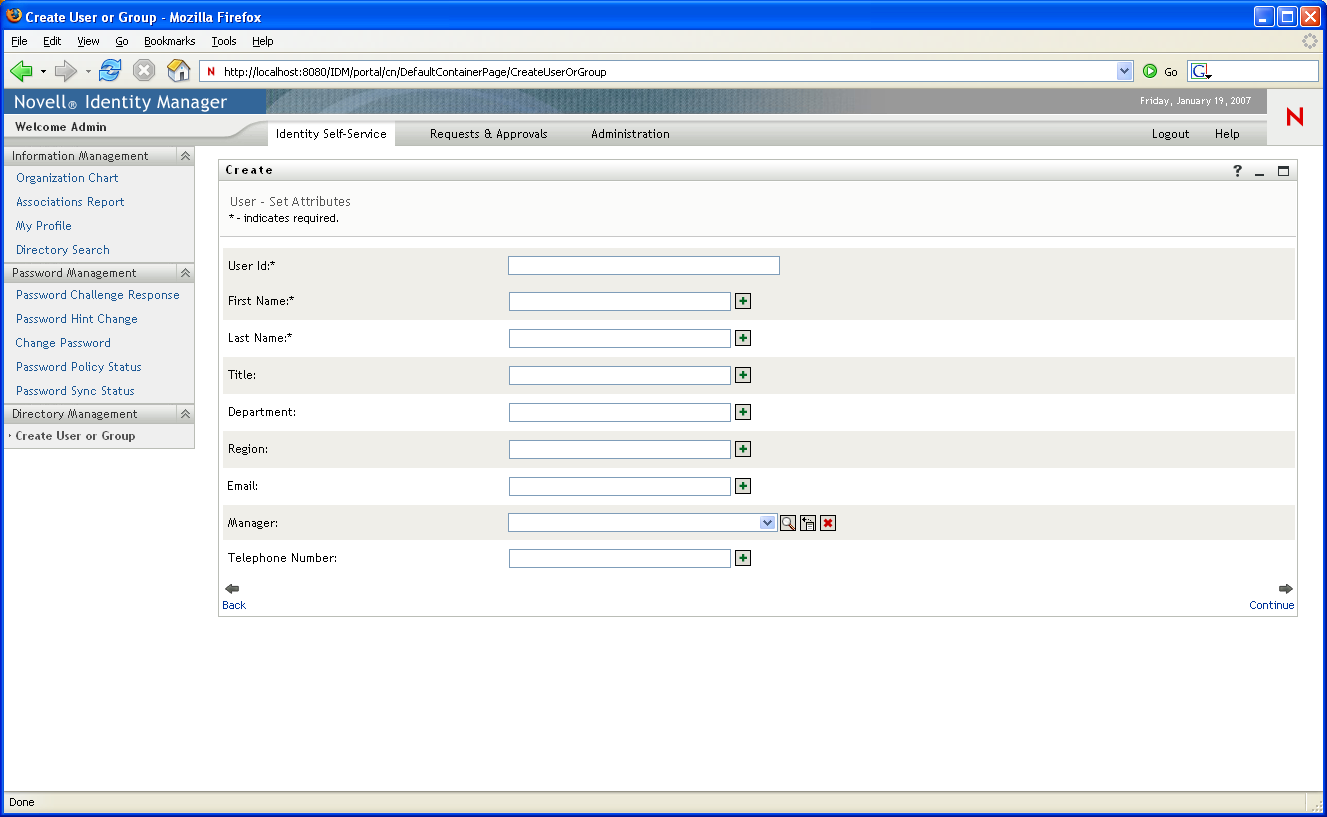The image size is (1327, 817).
Task: Focus the First Name input field
Action: [620, 301]
